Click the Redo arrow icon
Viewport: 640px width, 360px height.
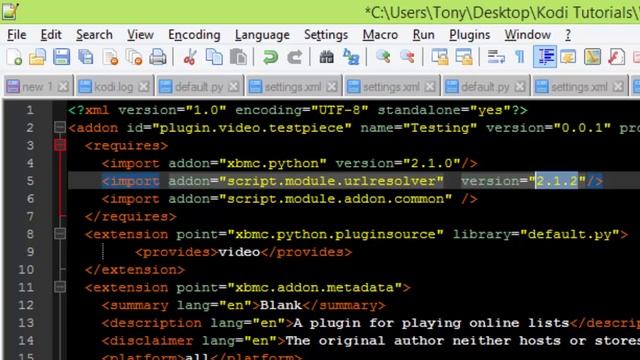294,57
